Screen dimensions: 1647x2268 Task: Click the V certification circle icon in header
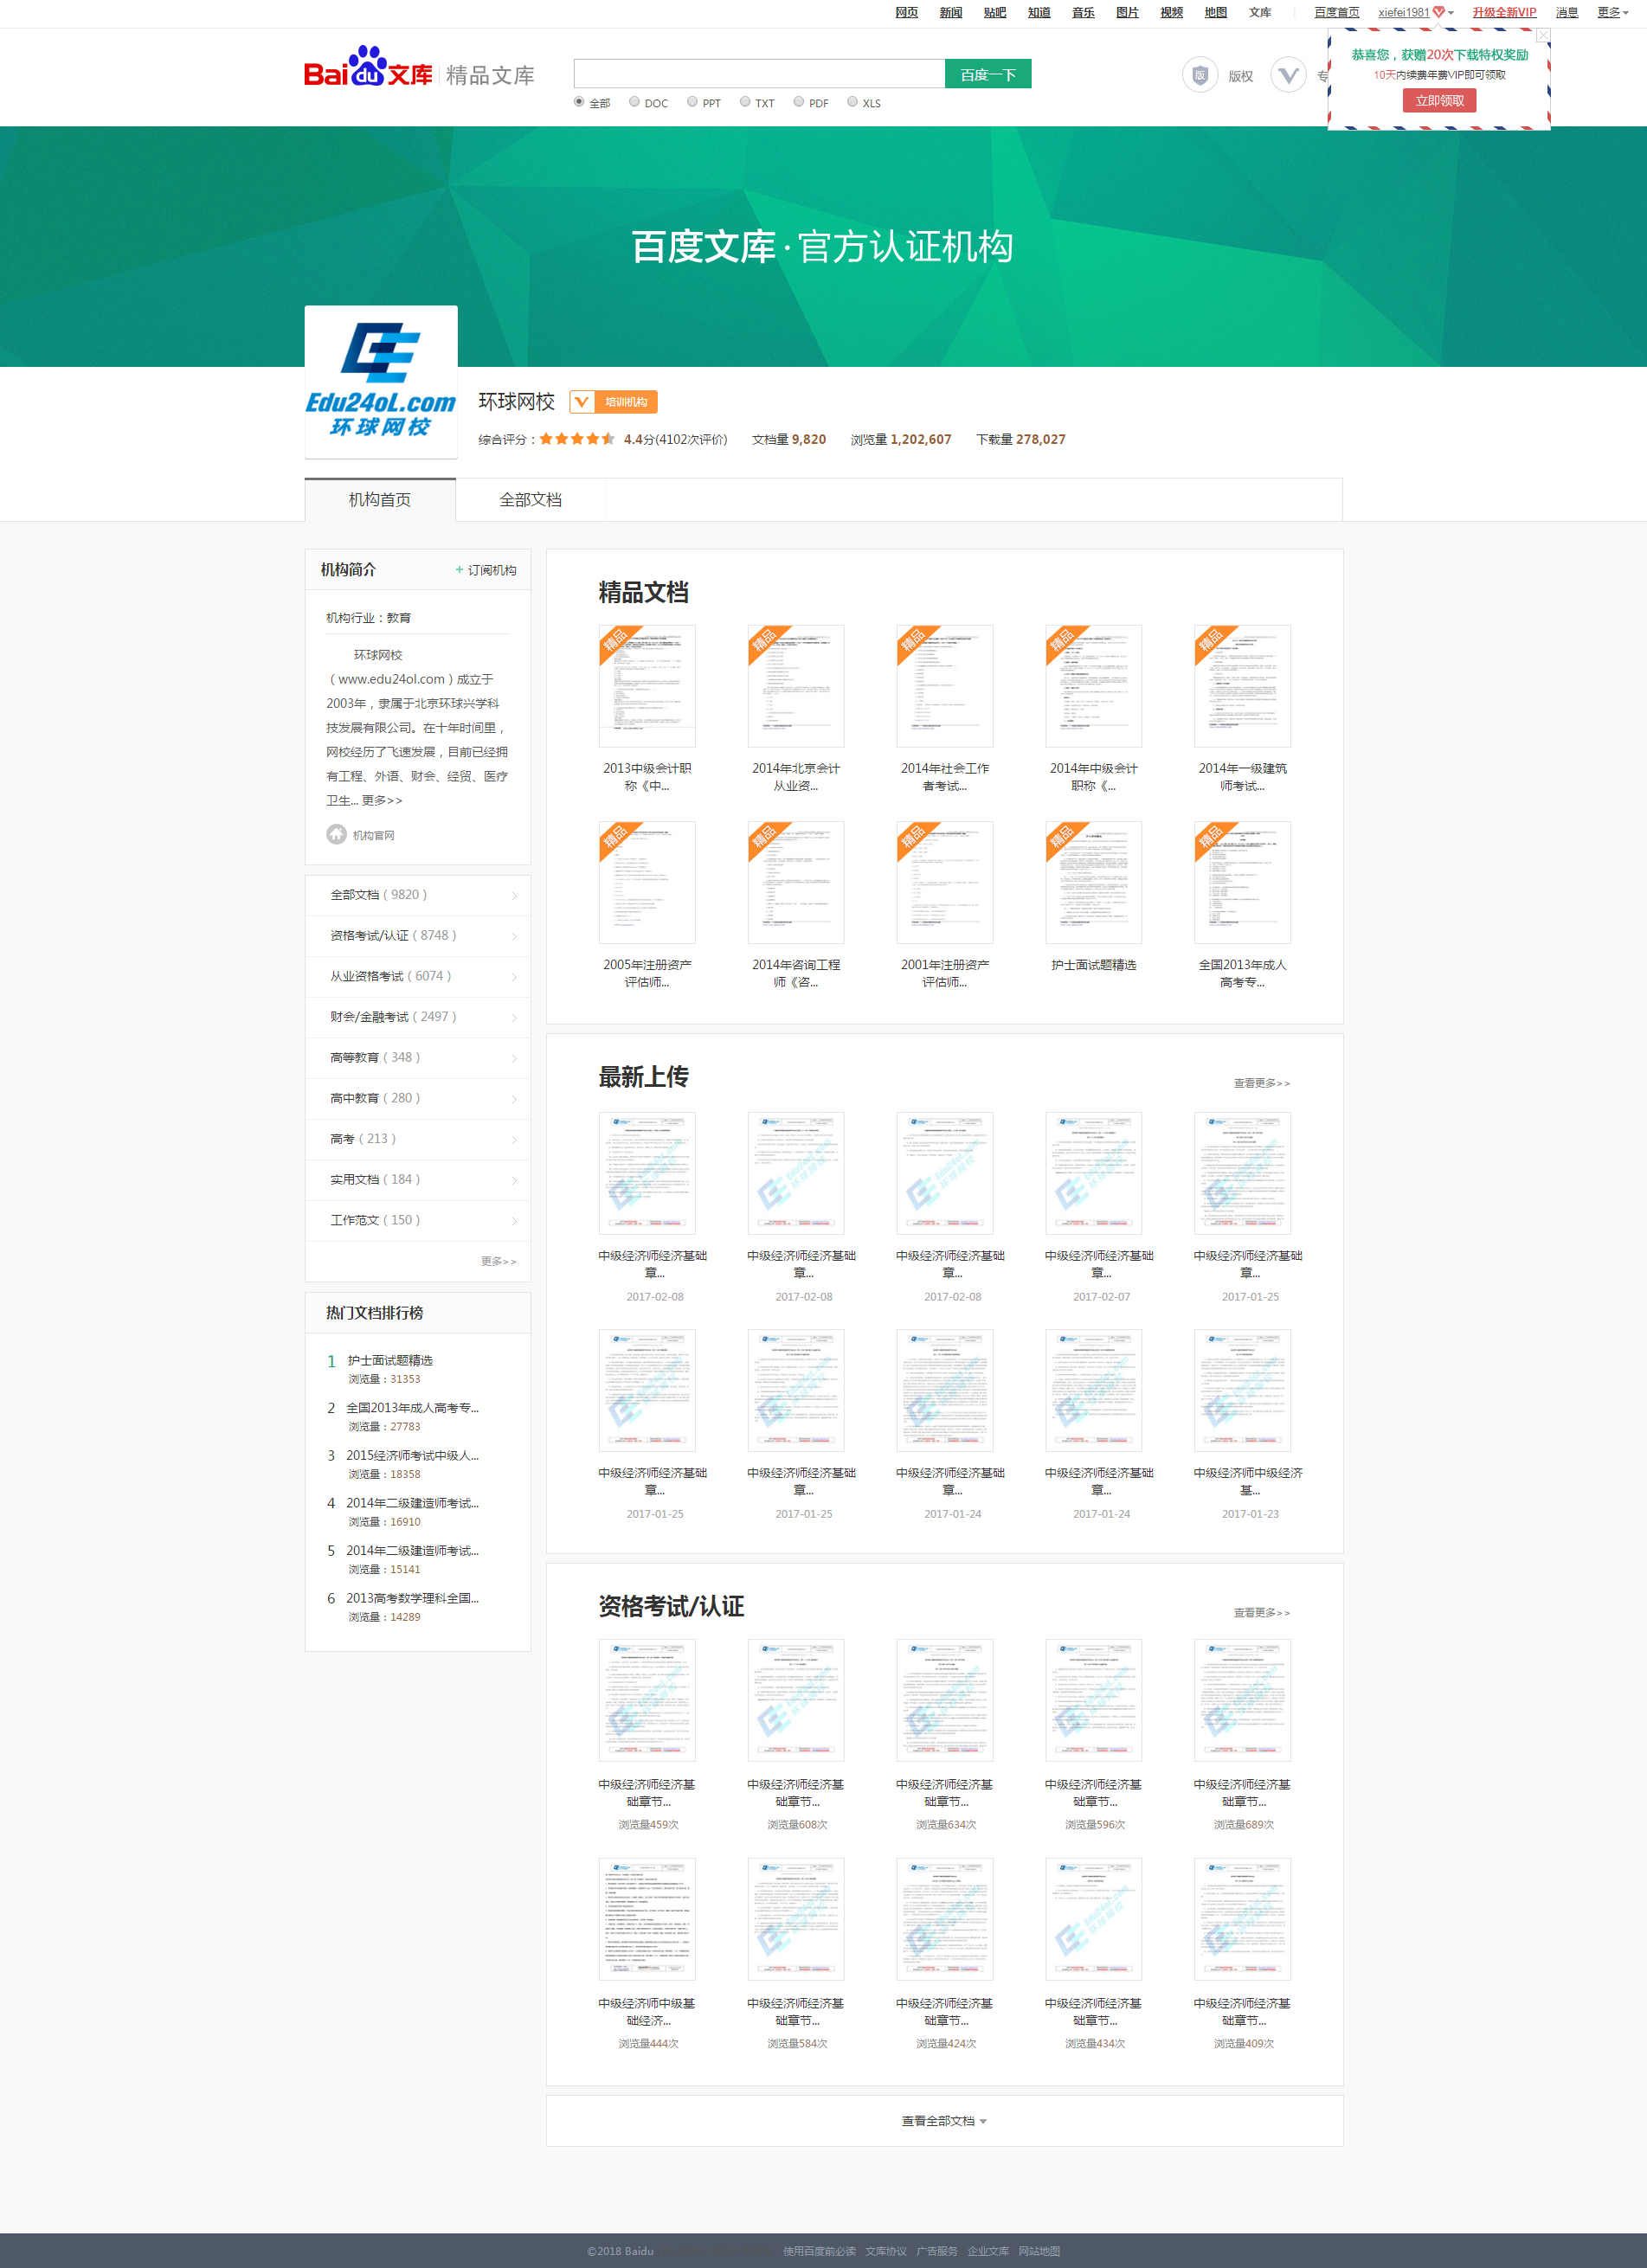click(x=1288, y=75)
